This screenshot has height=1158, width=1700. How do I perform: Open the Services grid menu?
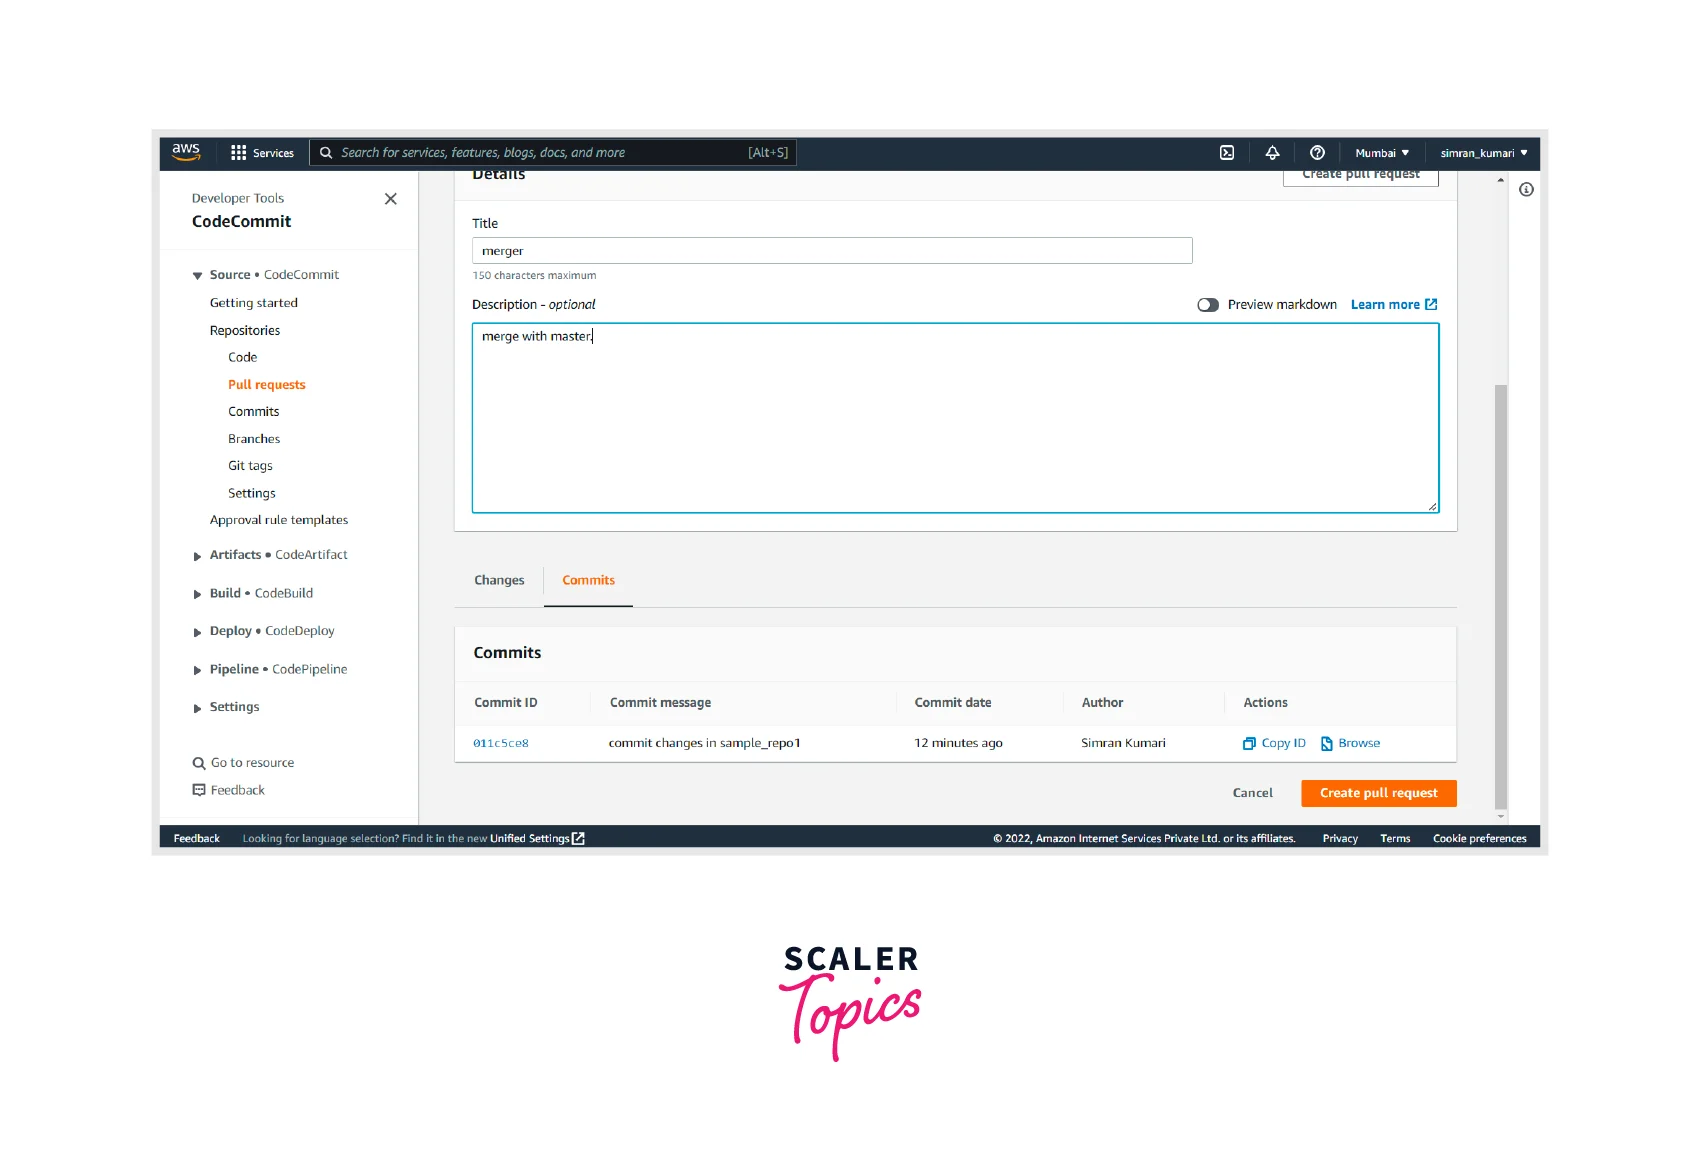click(262, 153)
